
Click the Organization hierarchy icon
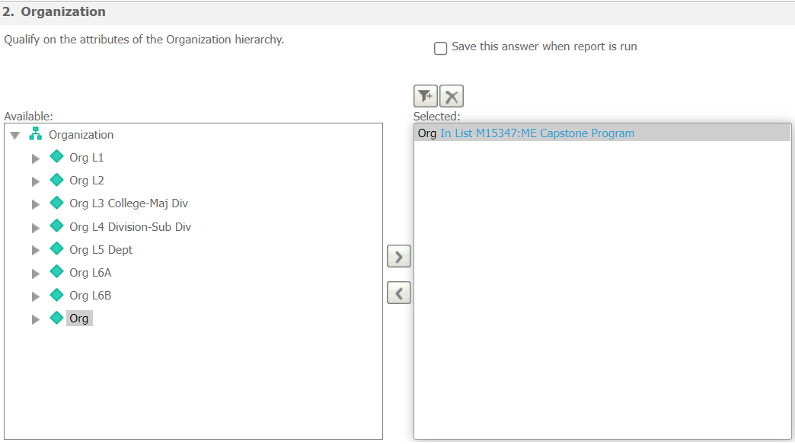35,134
